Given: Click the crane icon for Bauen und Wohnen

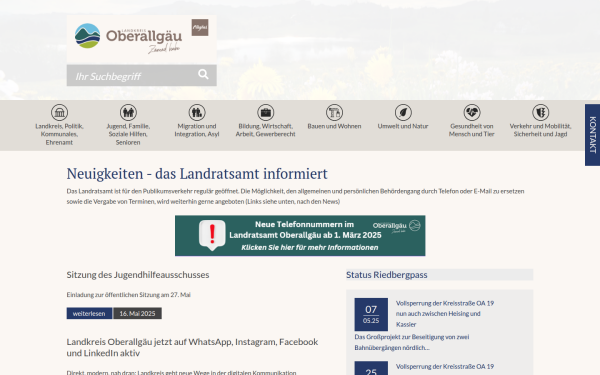Looking at the screenshot, I should 334,112.
